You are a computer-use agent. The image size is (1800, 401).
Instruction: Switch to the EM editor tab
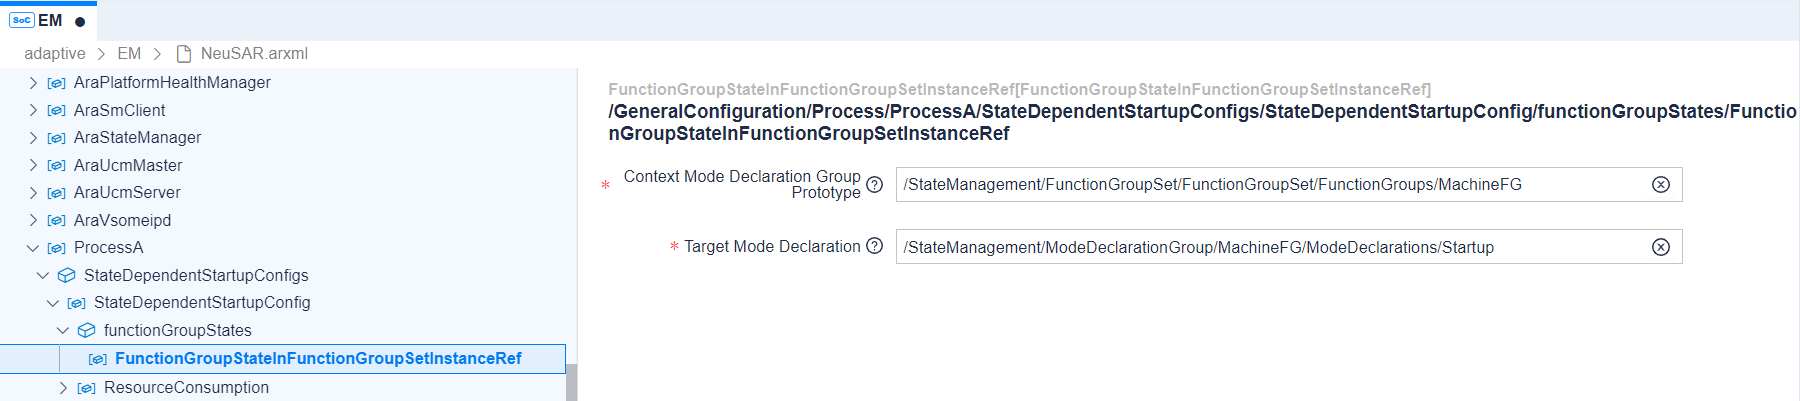(x=48, y=20)
